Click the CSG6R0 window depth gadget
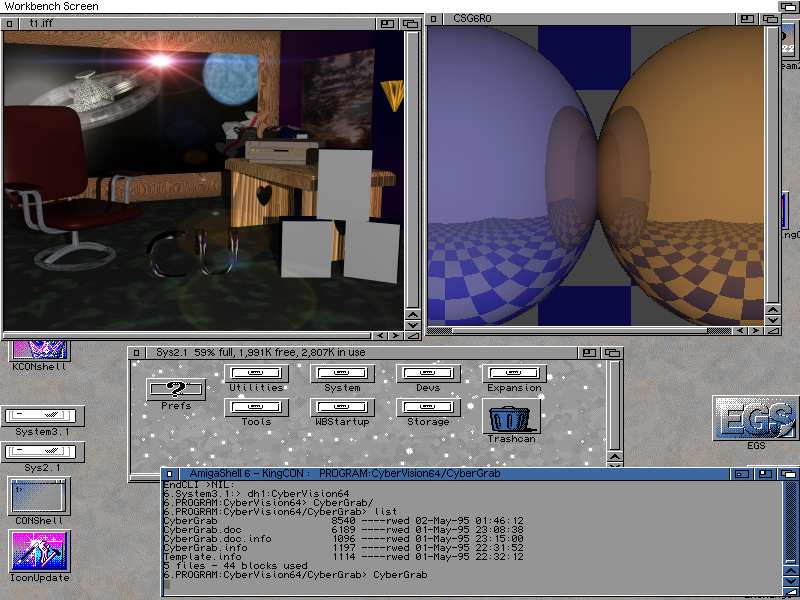 [x=770, y=19]
